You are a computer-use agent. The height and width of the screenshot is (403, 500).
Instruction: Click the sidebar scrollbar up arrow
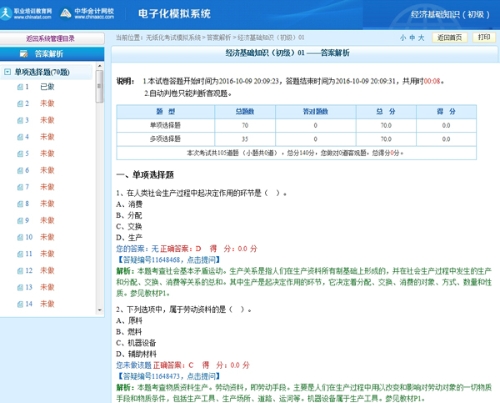pos(99,66)
